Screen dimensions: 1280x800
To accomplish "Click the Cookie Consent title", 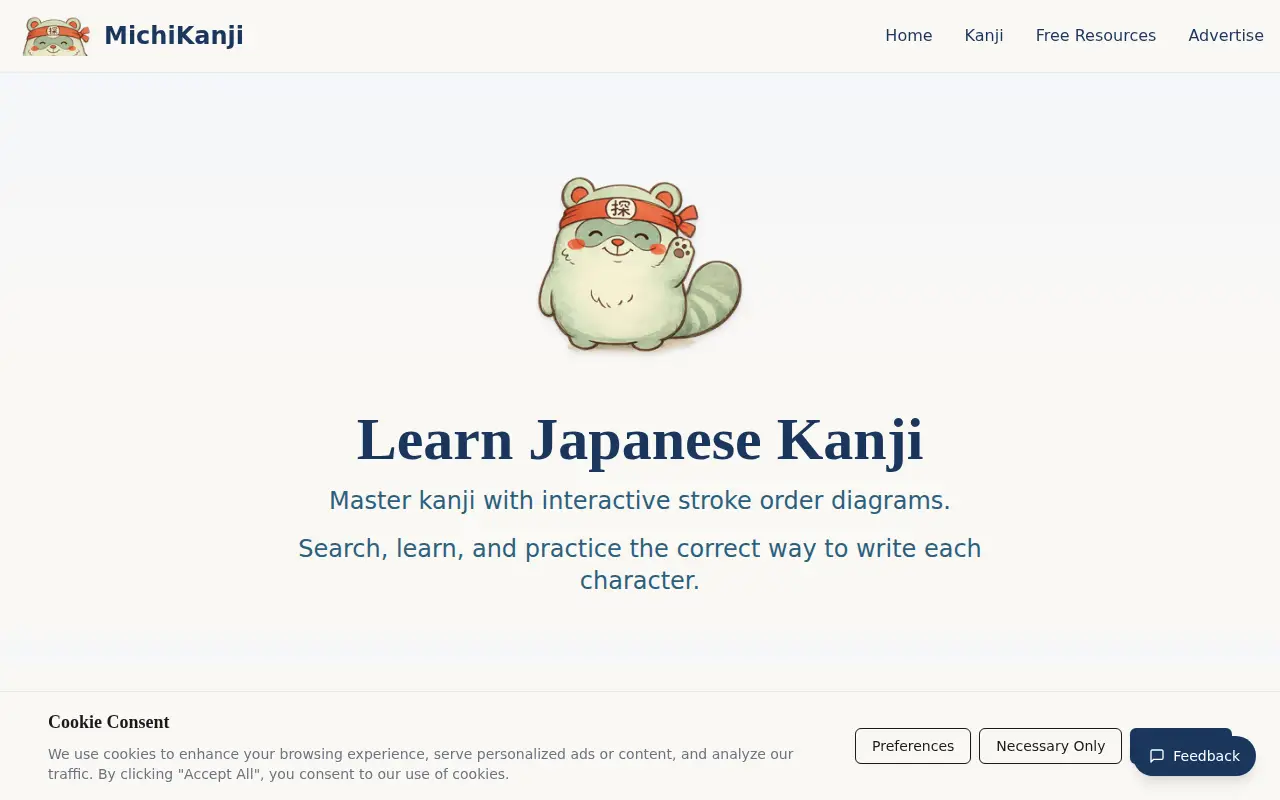I will coord(109,722).
